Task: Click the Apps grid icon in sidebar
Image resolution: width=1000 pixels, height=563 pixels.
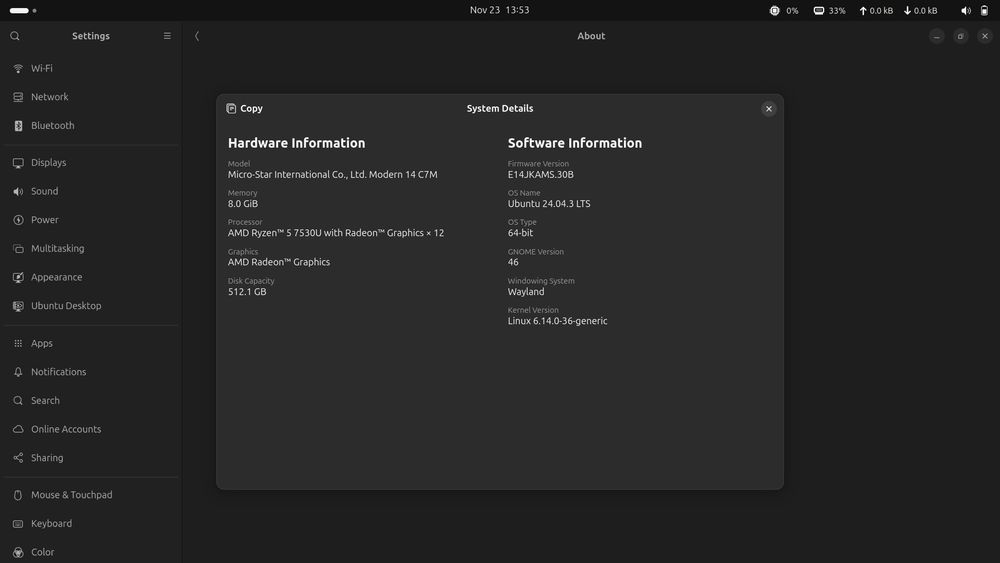Action: pyautogui.click(x=18, y=343)
